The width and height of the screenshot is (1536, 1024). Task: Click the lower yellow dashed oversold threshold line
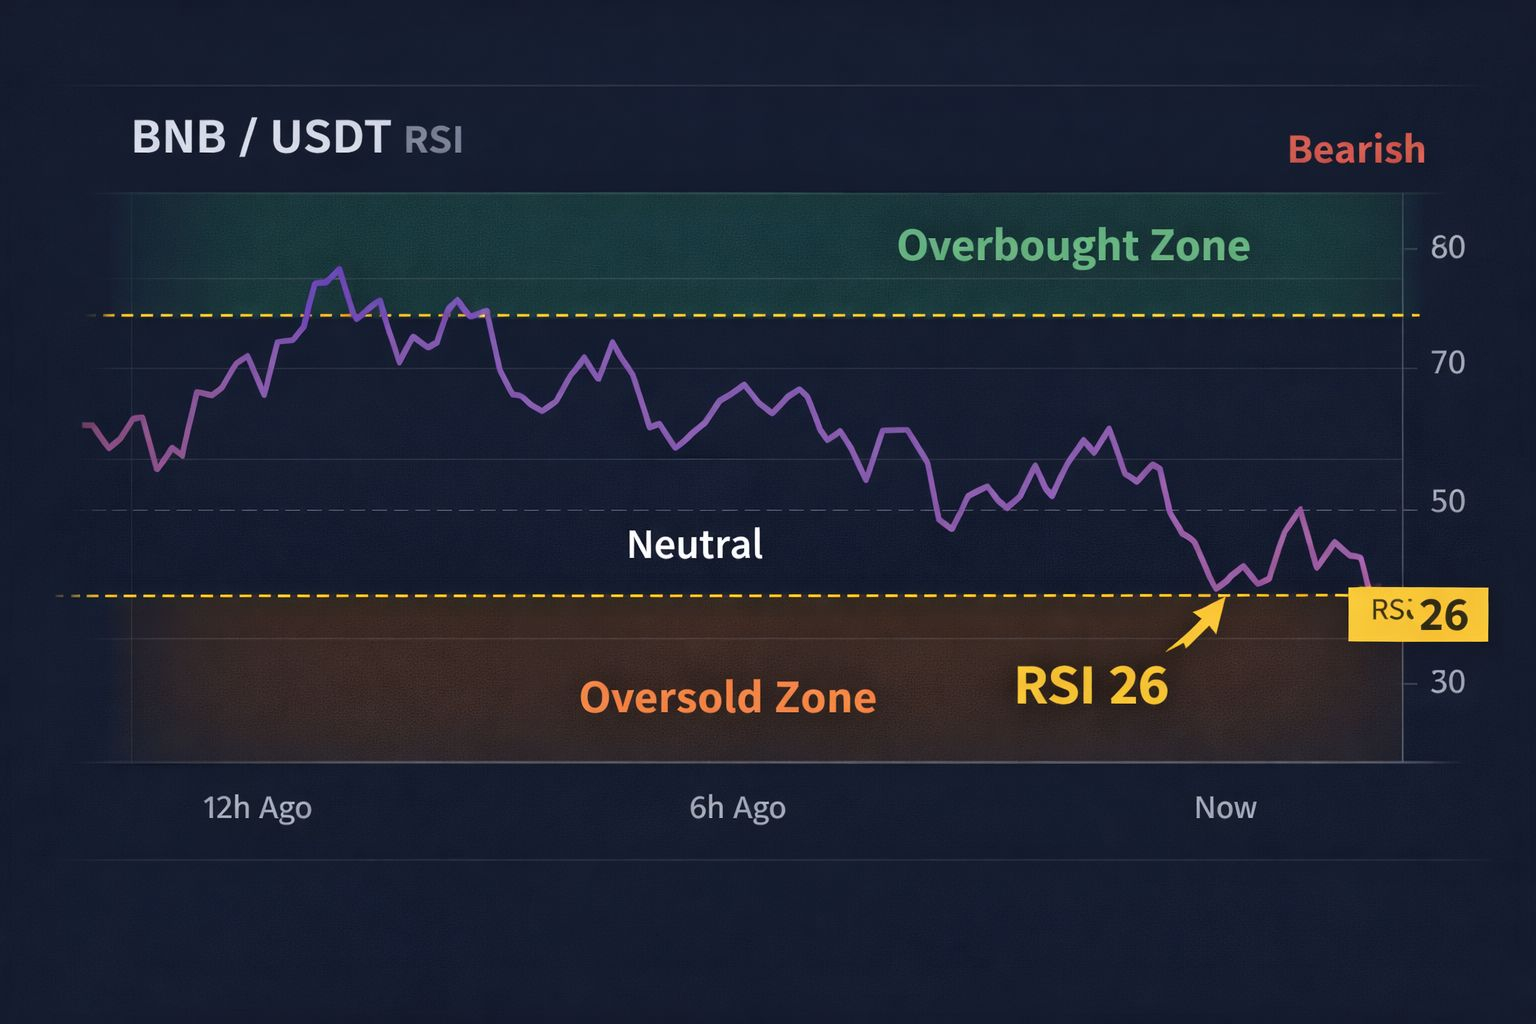tap(700, 596)
